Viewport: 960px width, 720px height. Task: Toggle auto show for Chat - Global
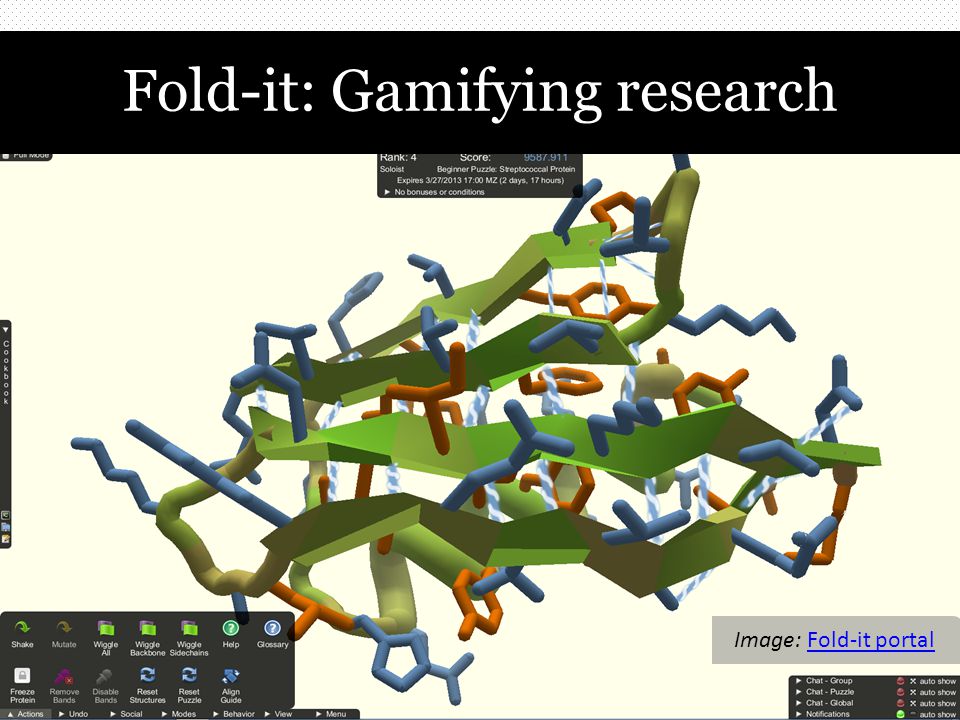click(x=937, y=703)
